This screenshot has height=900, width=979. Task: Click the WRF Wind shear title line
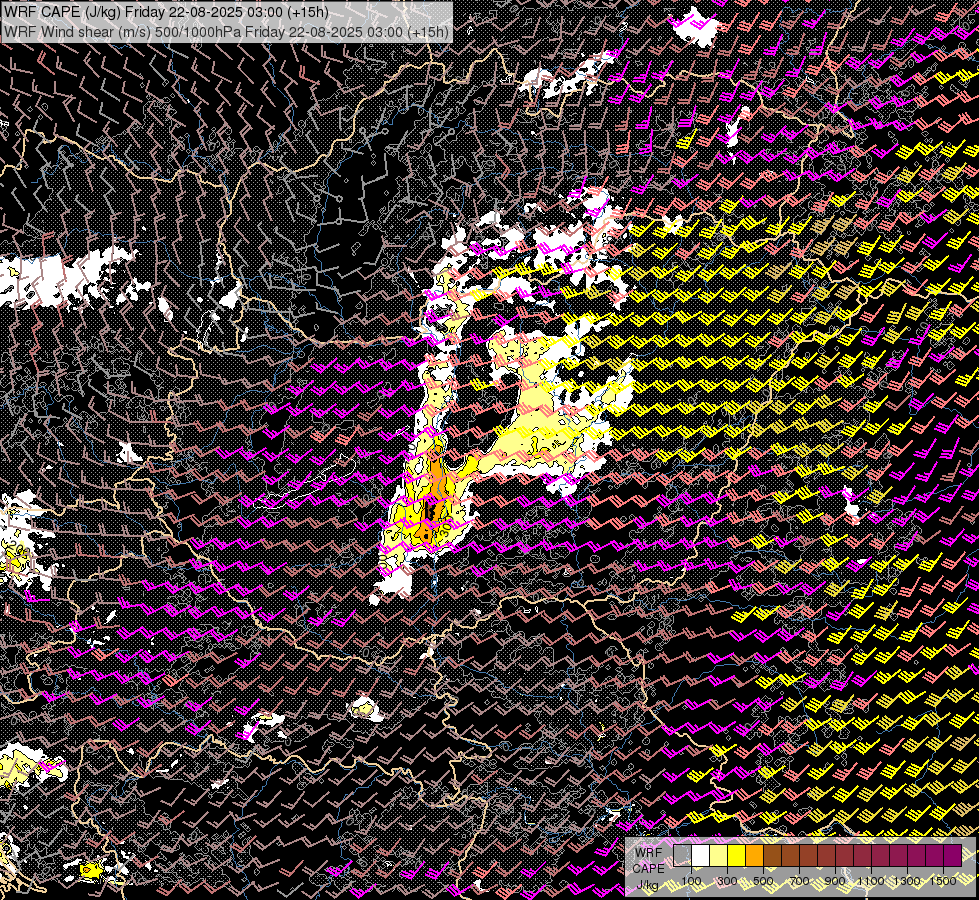point(226,31)
